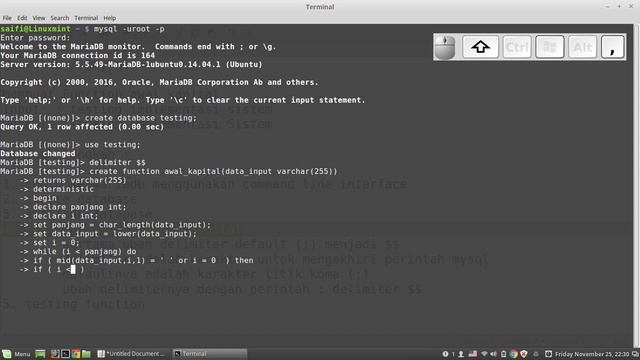640x360 pixels.
Task: Click the Terminal taskbar window button
Action: coord(210,354)
